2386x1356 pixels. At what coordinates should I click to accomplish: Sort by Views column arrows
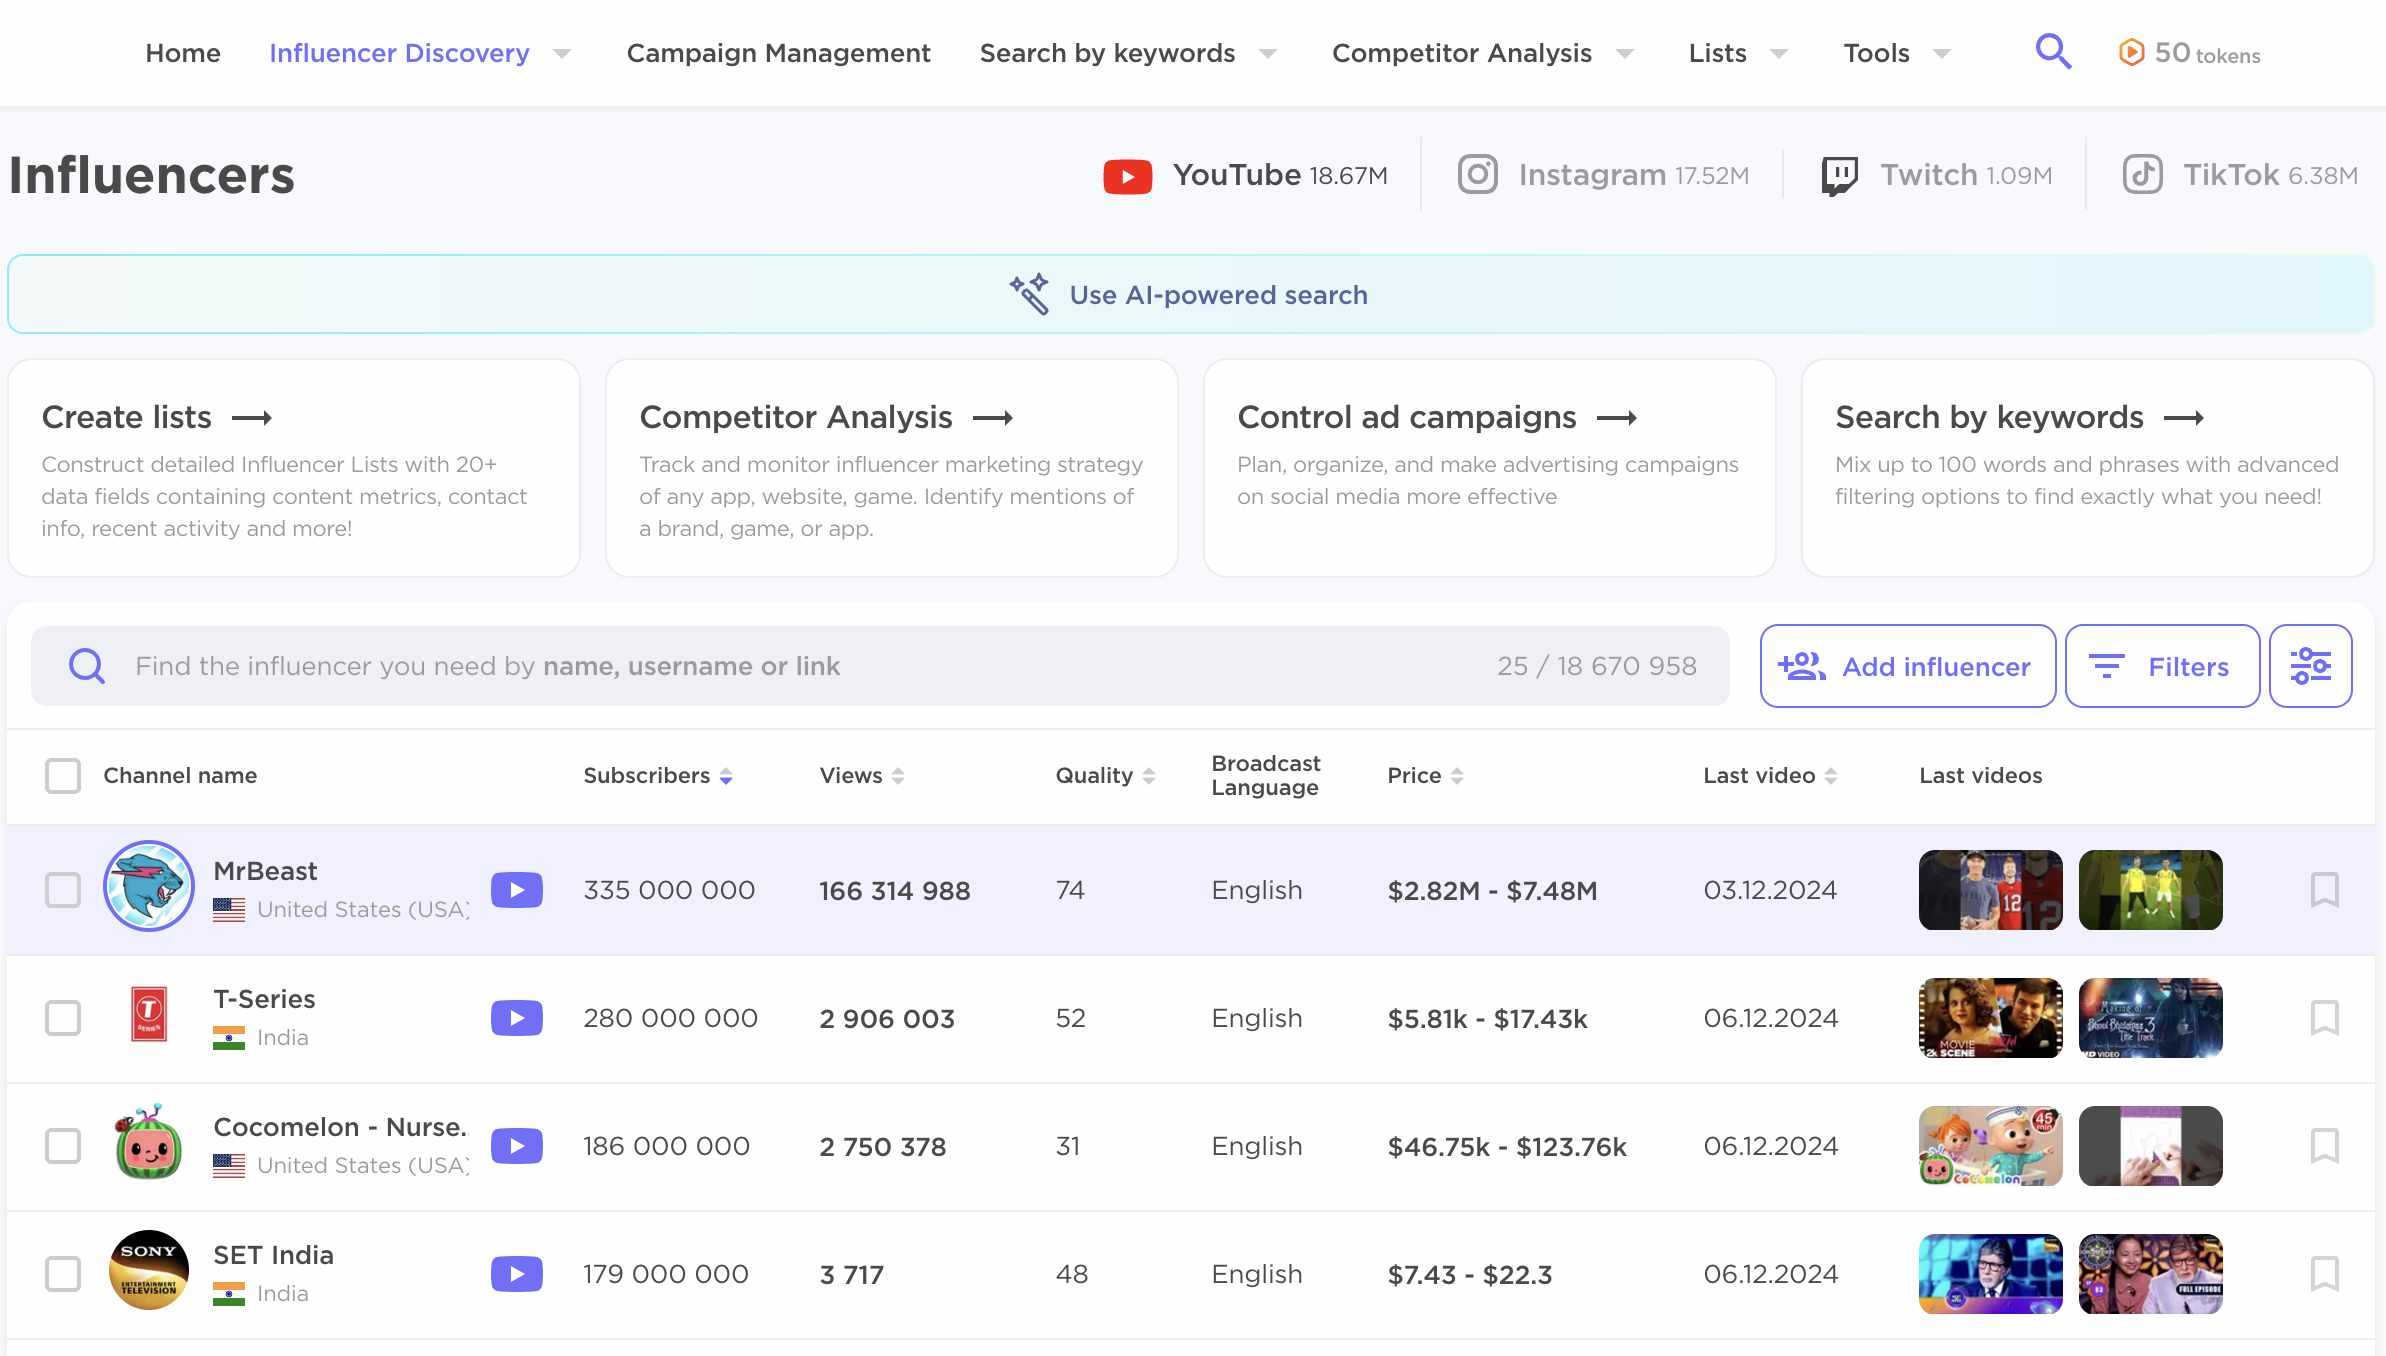click(x=898, y=776)
